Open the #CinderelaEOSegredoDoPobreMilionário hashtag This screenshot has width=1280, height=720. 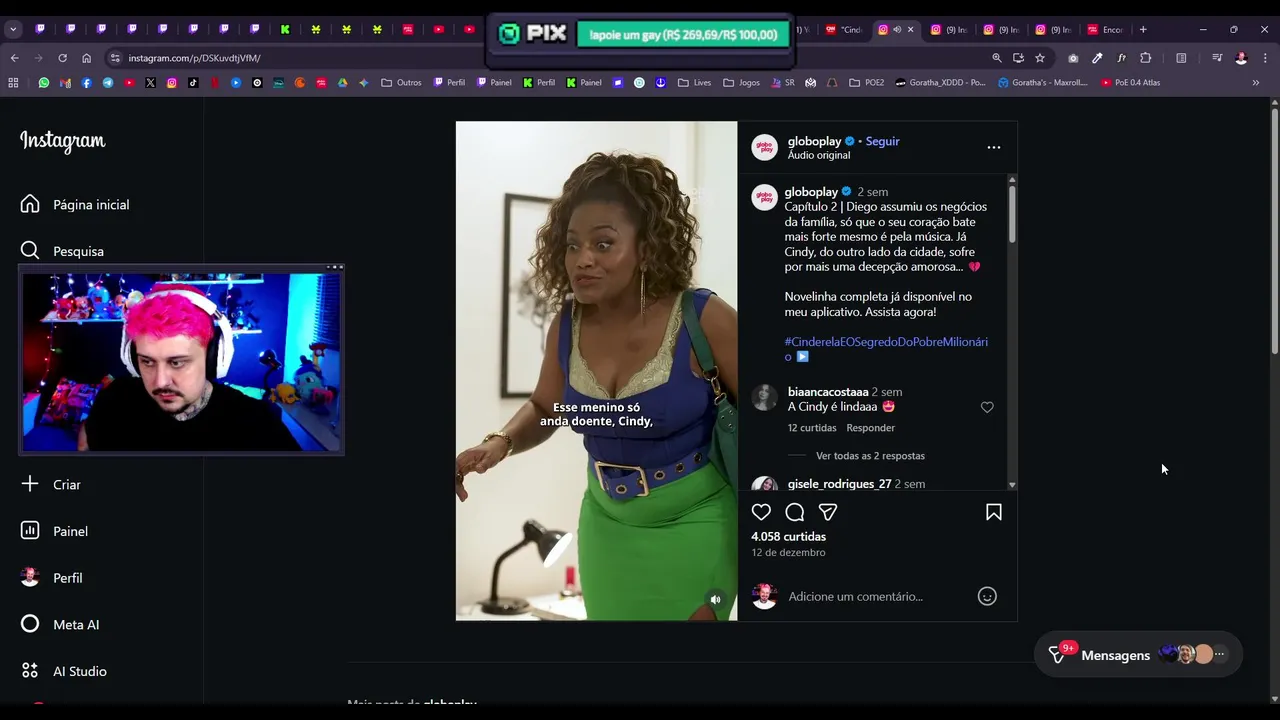(x=886, y=349)
